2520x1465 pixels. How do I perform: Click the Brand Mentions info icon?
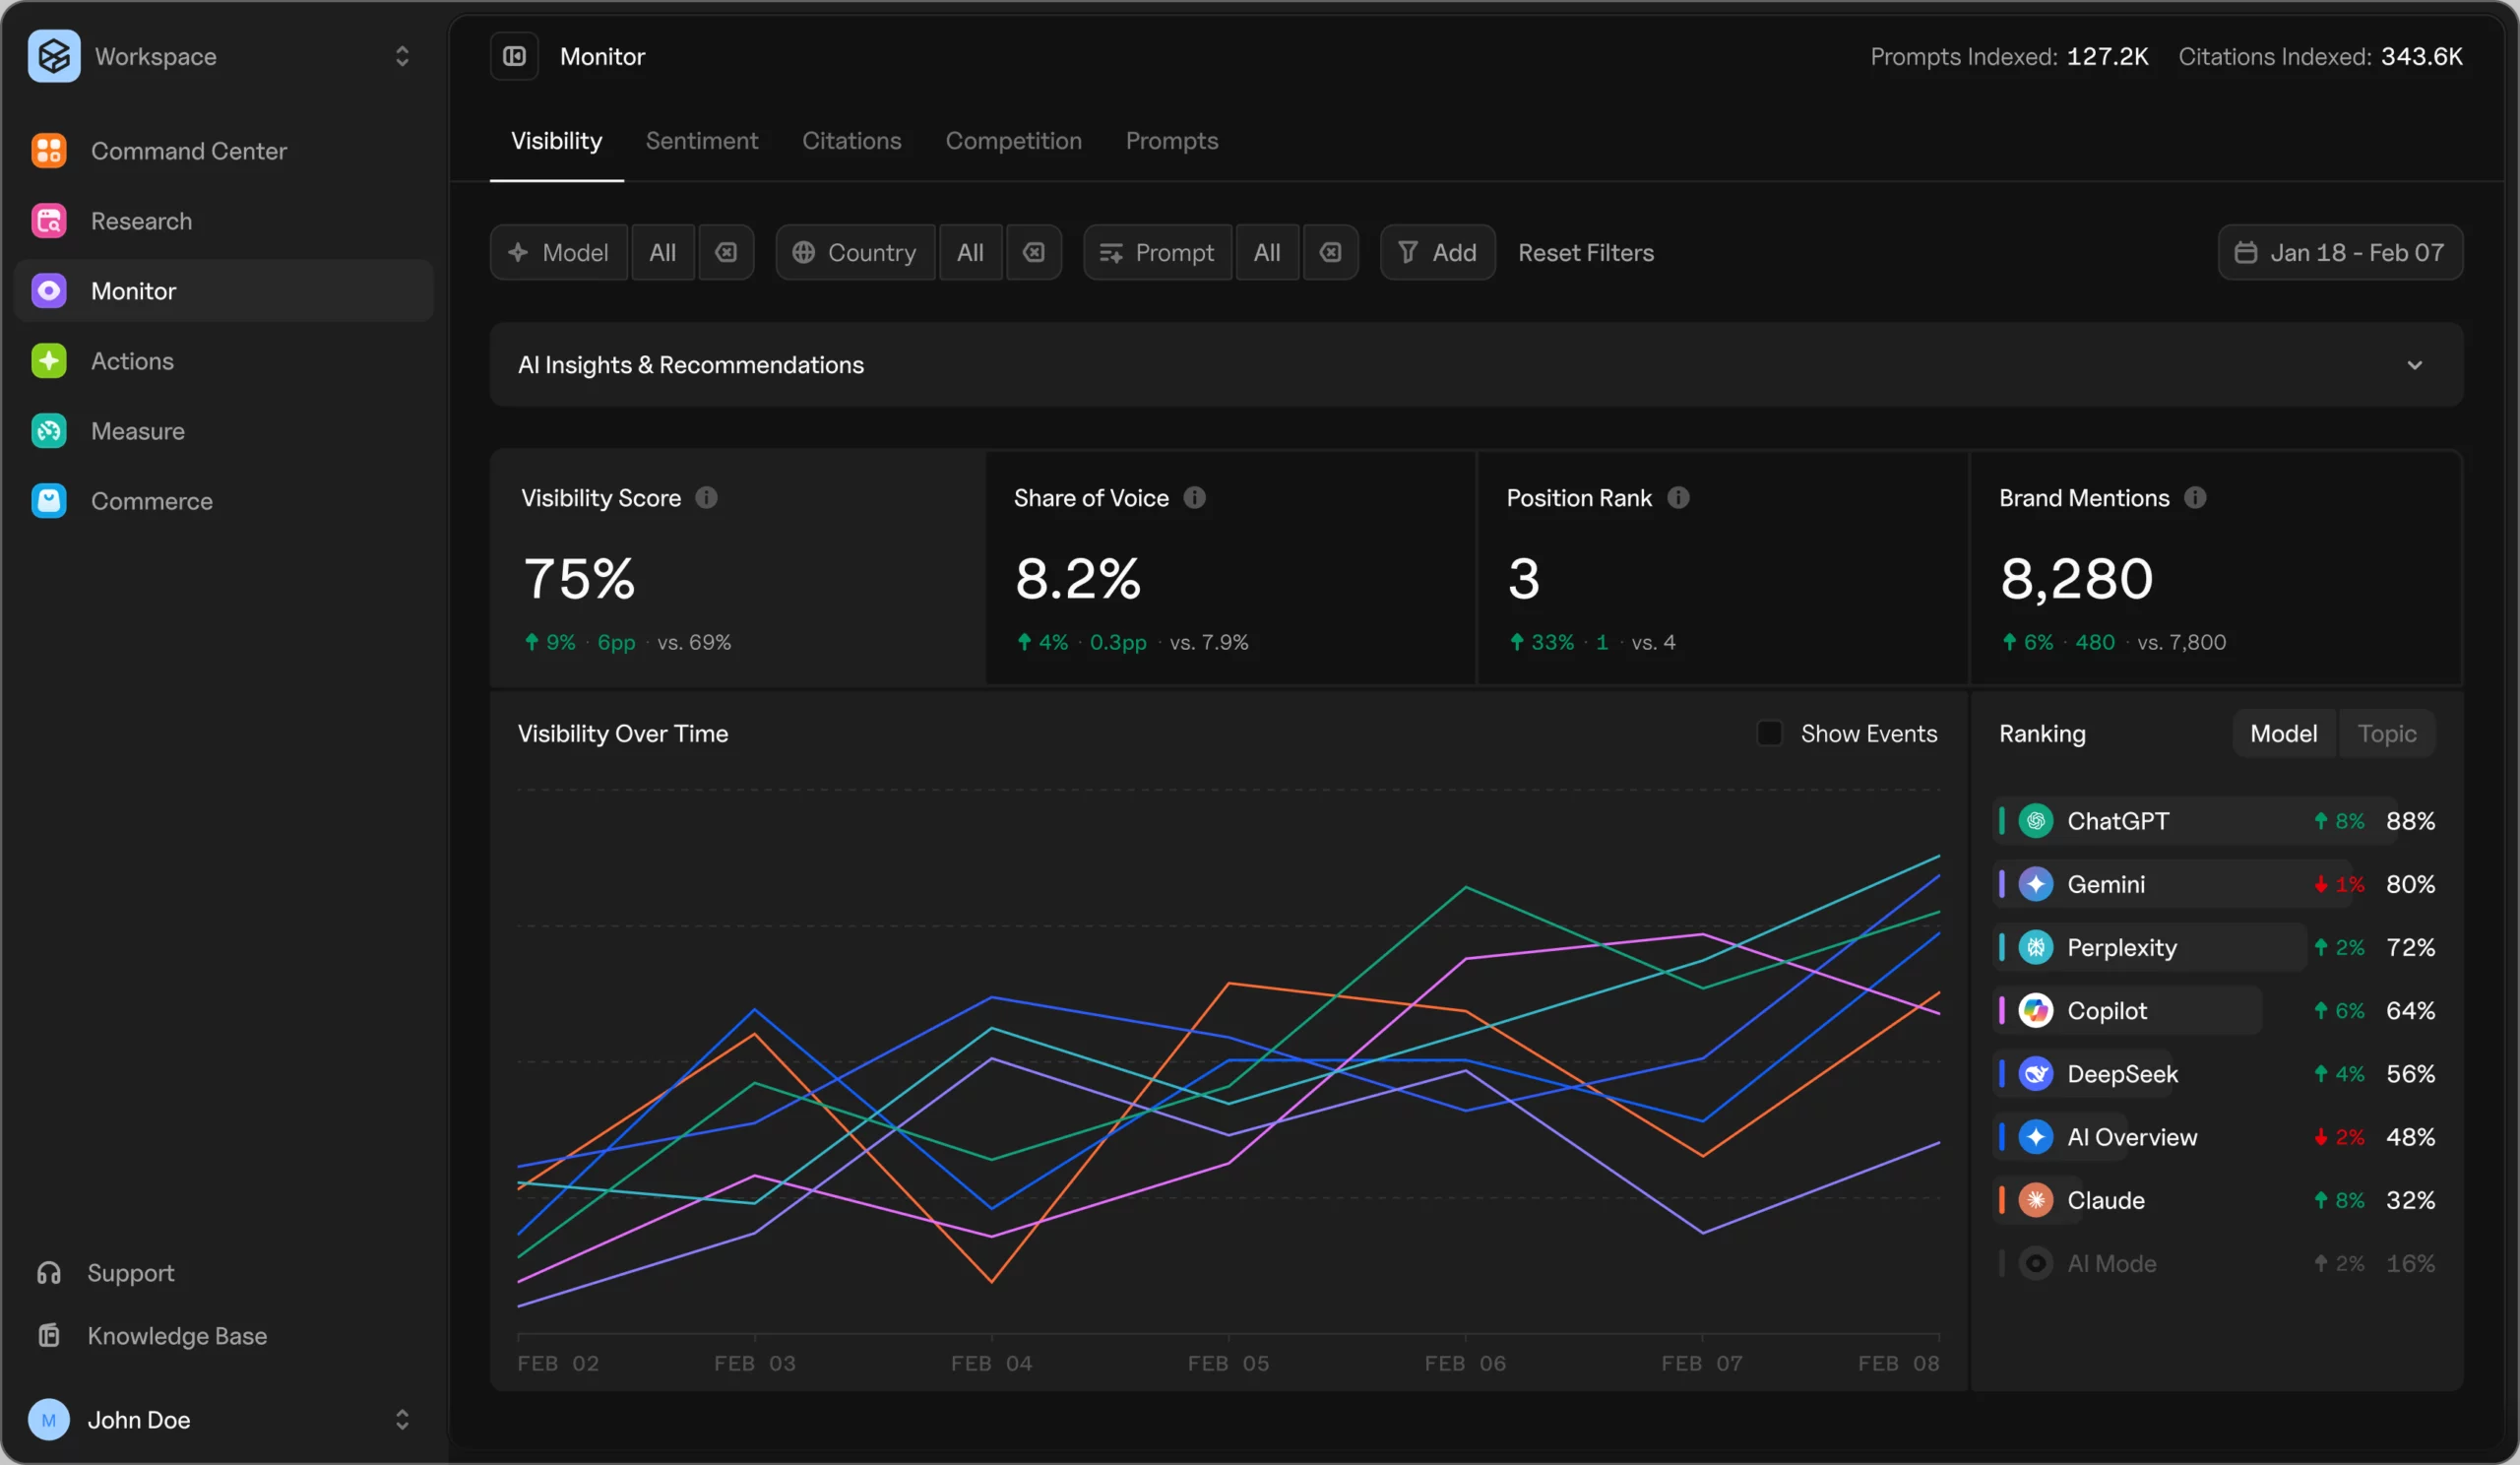[2194, 498]
